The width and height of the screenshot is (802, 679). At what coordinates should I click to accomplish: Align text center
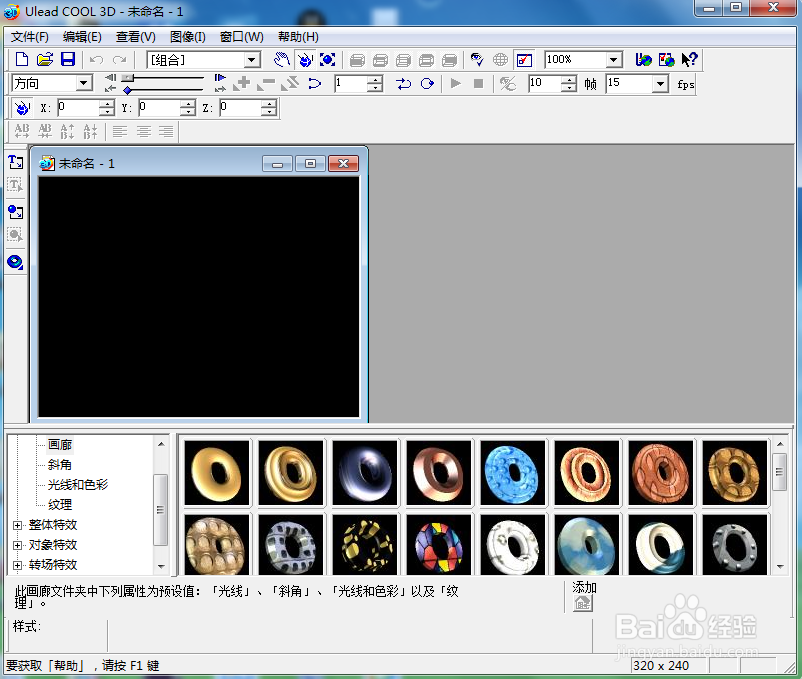[144, 132]
